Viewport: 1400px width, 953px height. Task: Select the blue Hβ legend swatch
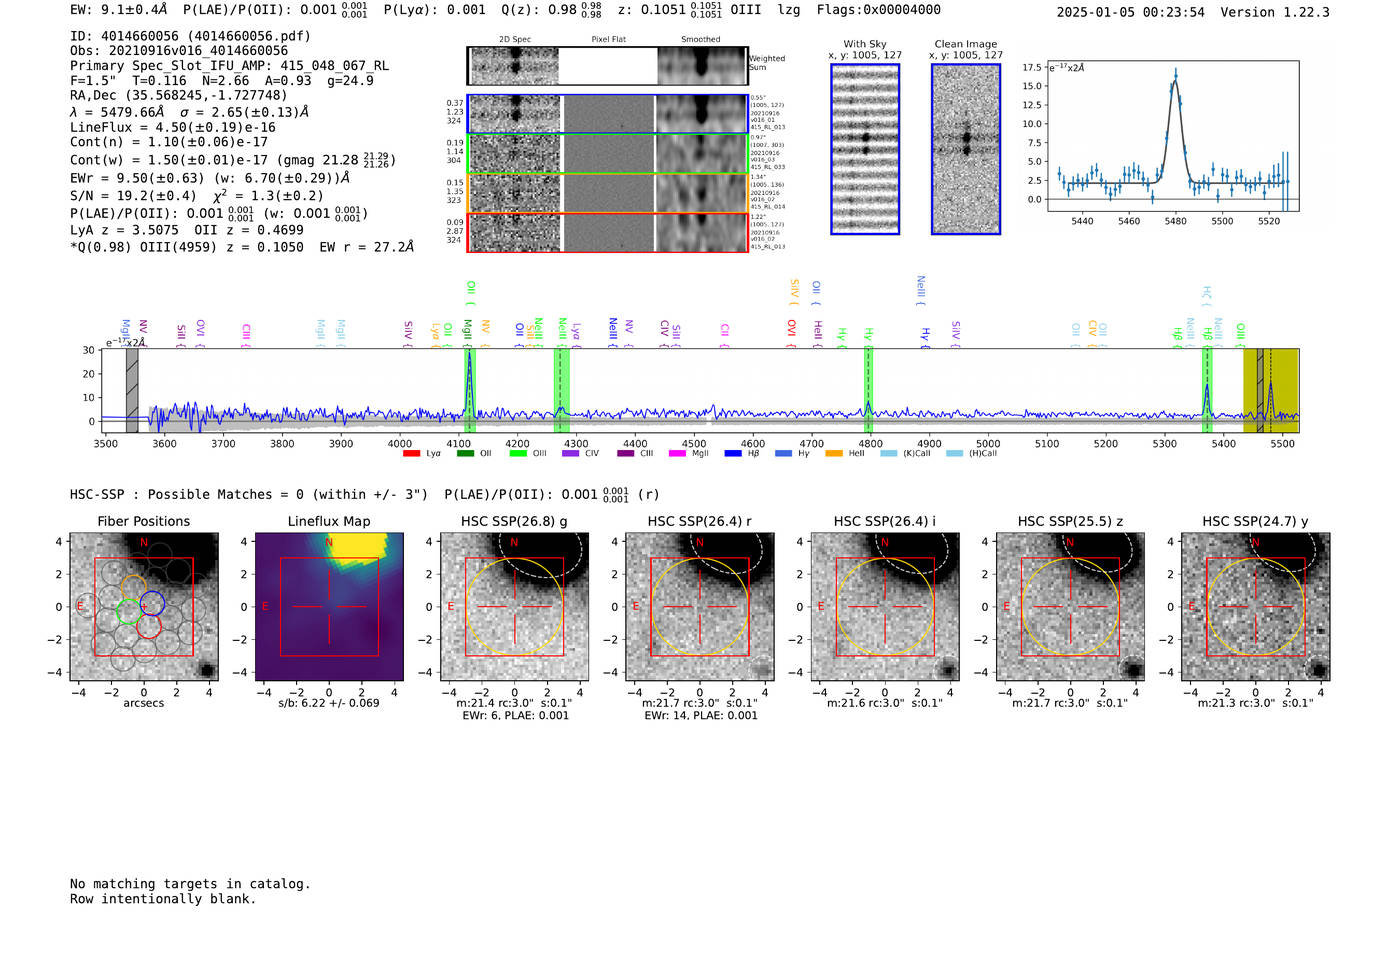click(x=733, y=454)
